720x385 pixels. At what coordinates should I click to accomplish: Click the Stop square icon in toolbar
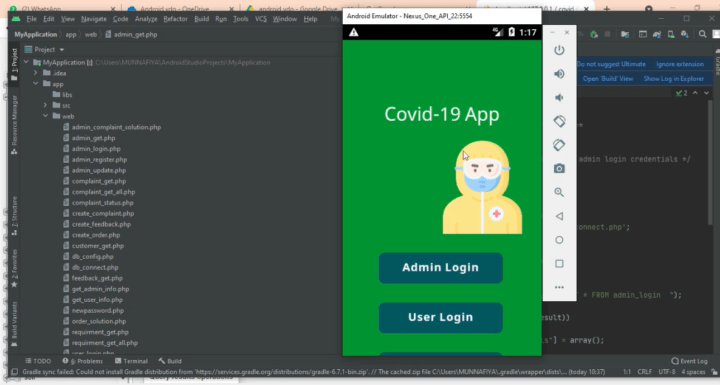607,34
